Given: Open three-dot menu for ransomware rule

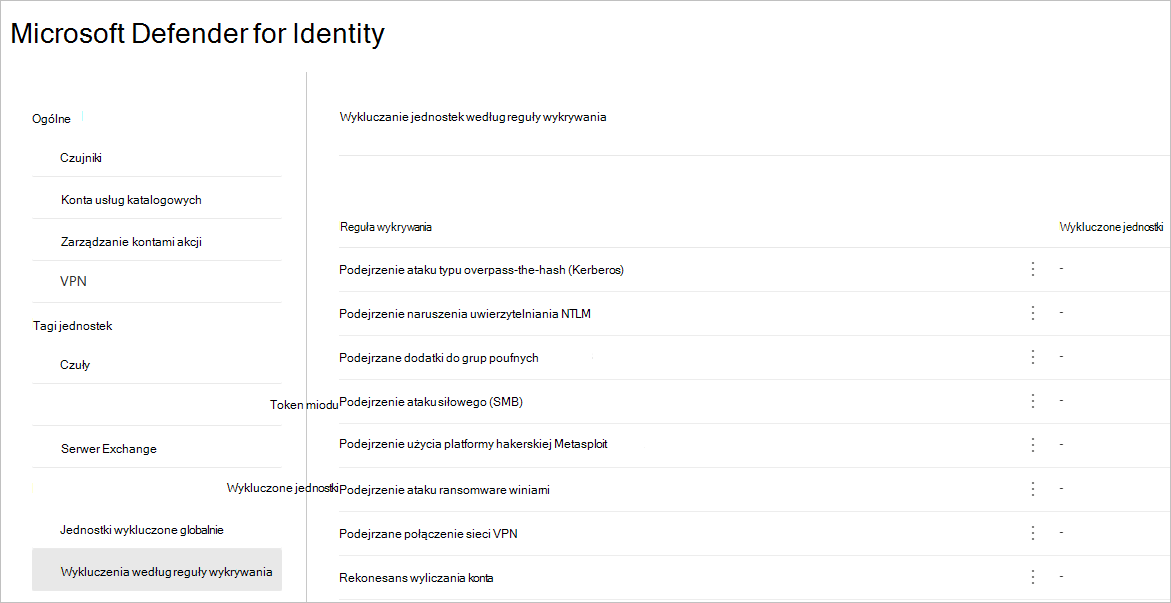Looking at the screenshot, I should [1033, 489].
